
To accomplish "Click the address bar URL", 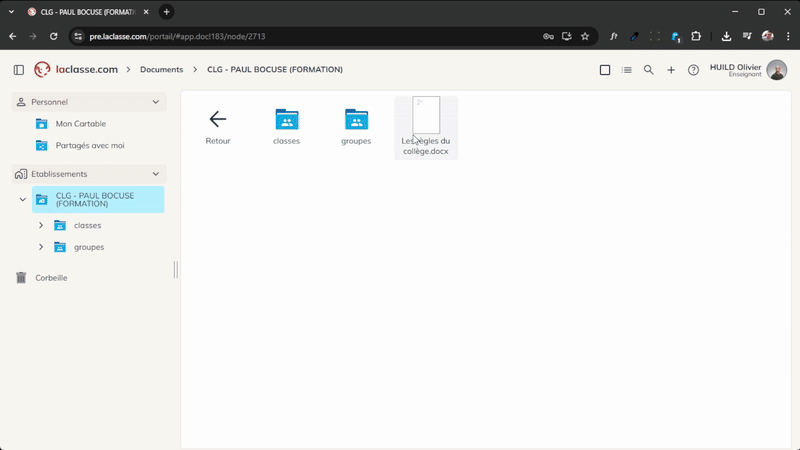I will point(177,36).
